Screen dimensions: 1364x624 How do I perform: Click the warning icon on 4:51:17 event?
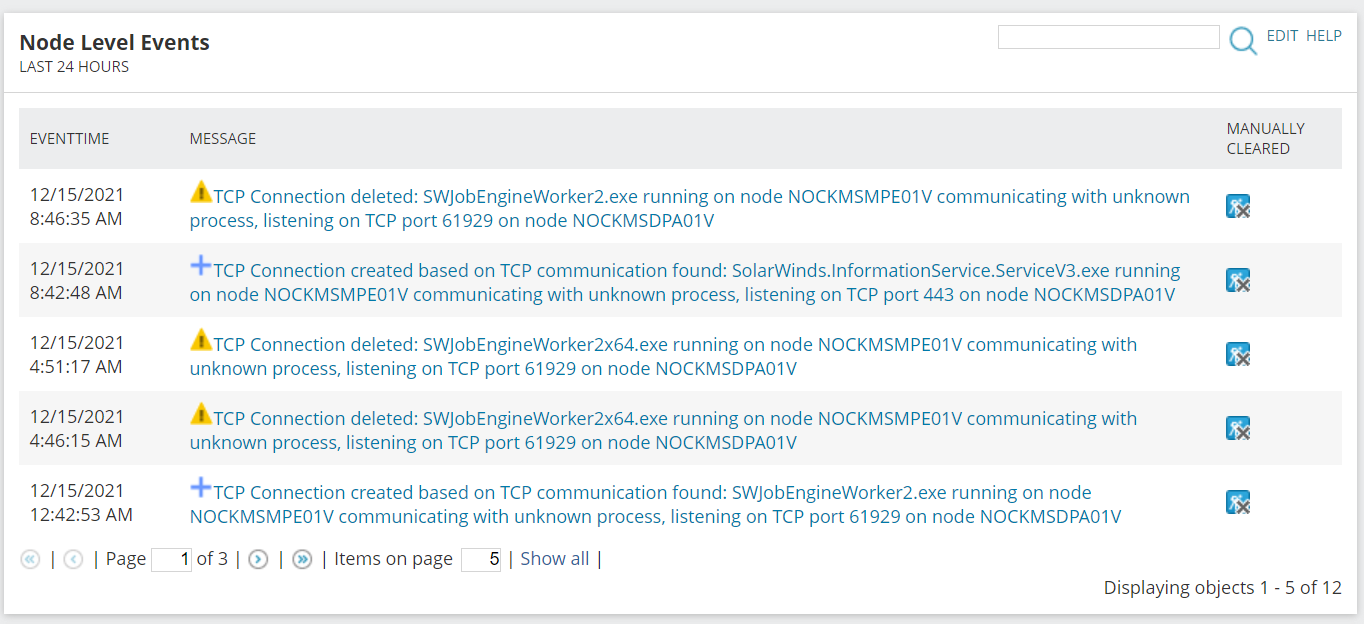201,340
